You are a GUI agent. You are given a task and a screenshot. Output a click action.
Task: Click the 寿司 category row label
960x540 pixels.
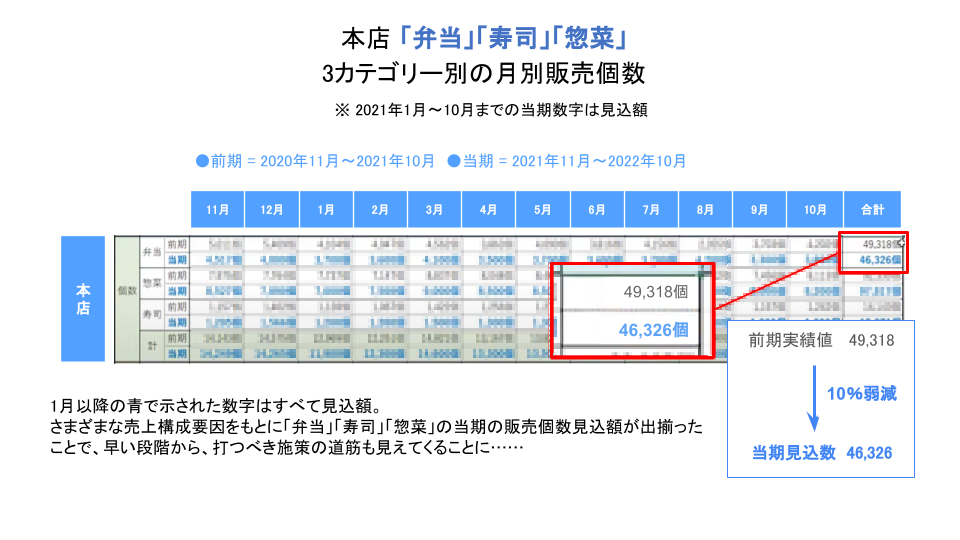click(152, 314)
